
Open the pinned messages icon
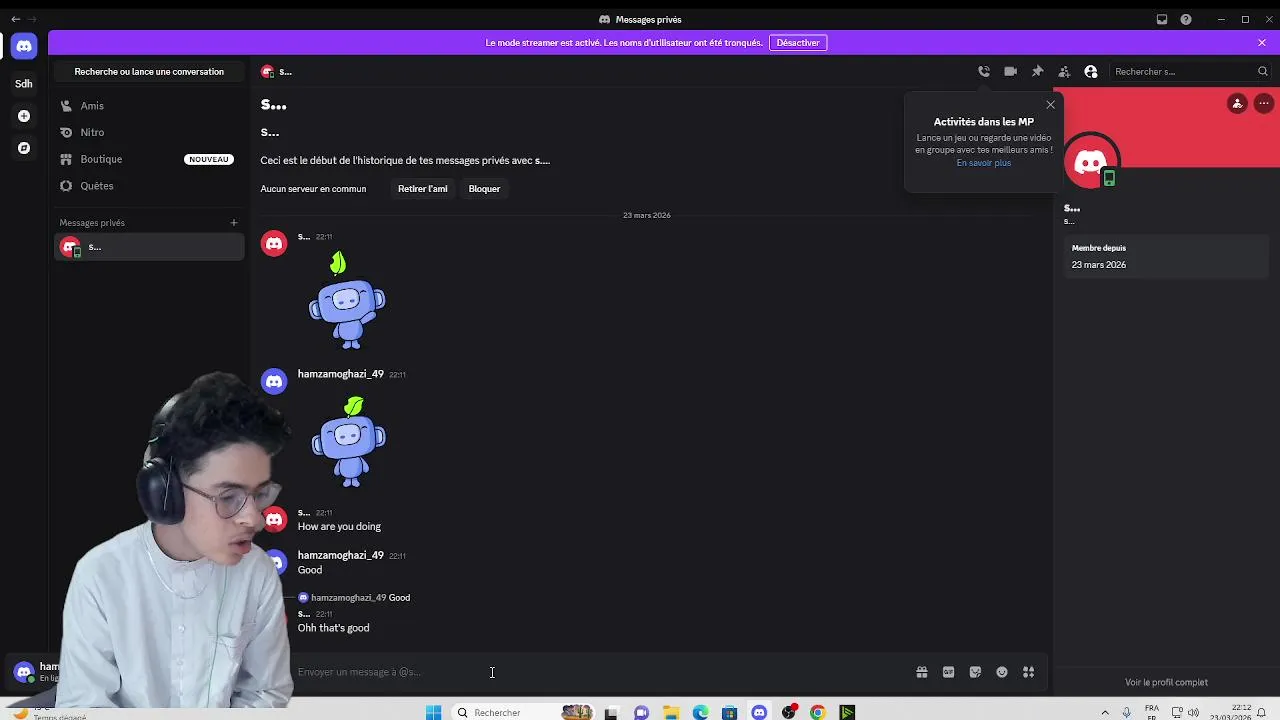point(1037,71)
